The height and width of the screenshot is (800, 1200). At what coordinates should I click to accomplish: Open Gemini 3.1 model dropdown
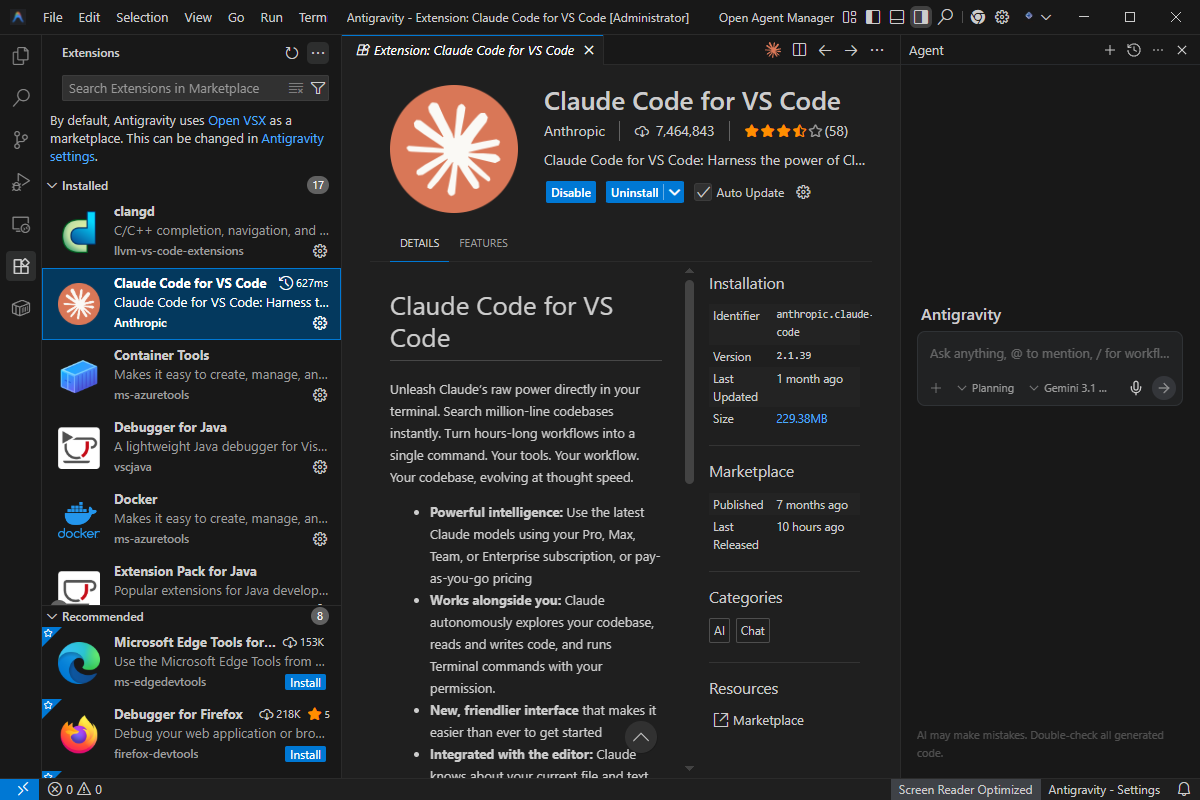click(1069, 388)
